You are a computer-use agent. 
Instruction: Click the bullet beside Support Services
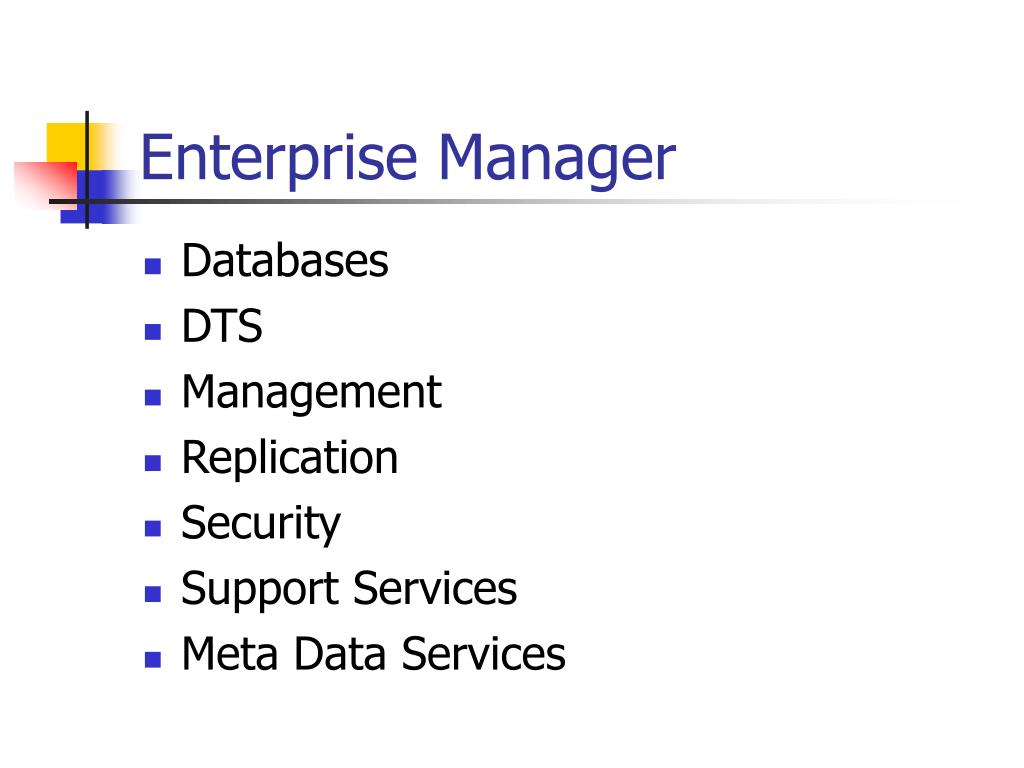click(x=153, y=594)
